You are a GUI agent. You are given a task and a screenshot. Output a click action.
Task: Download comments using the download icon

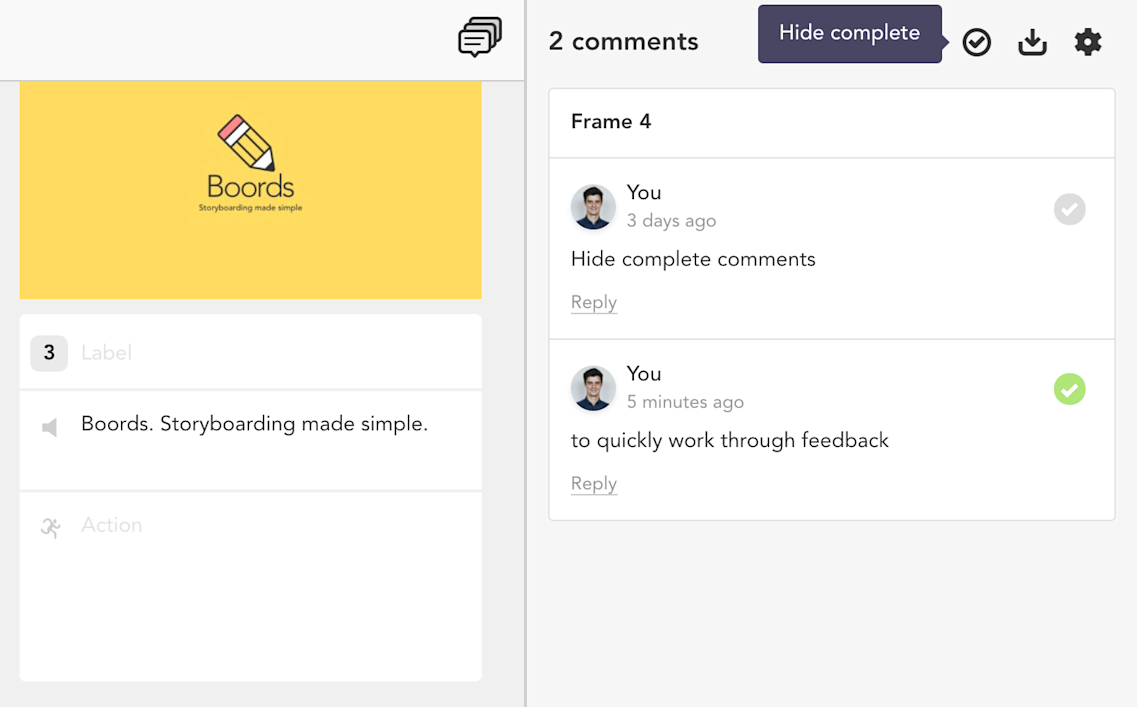coord(1032,42)
